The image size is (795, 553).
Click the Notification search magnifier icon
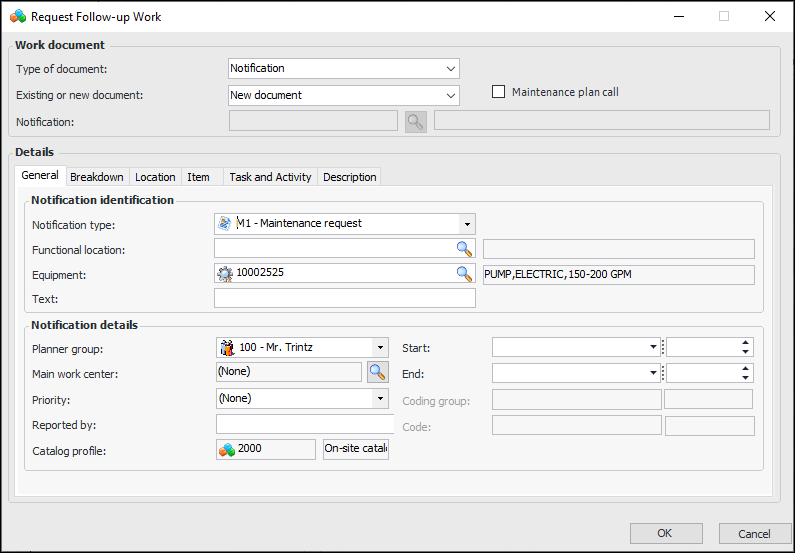[415, 121]
